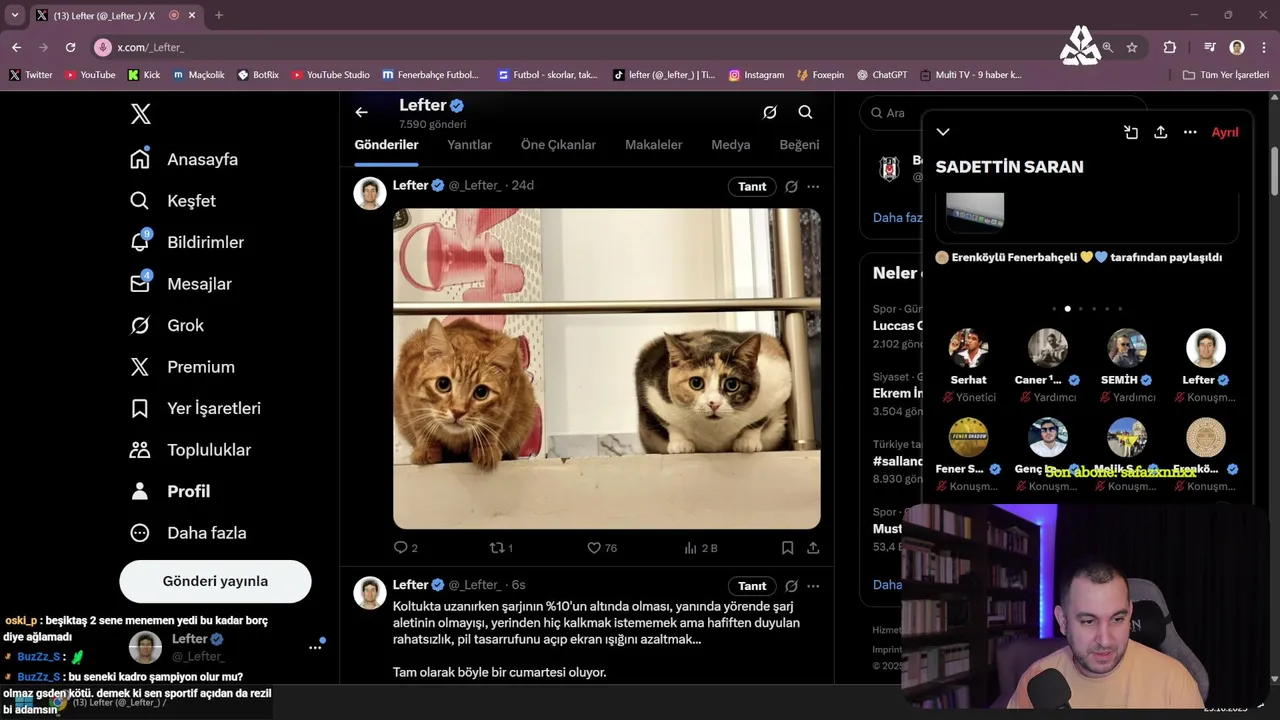Image resolution: width=1280 pixels, height=720 pixels.
Task: Open Topluluklar communities
Action: pos(191,450)
